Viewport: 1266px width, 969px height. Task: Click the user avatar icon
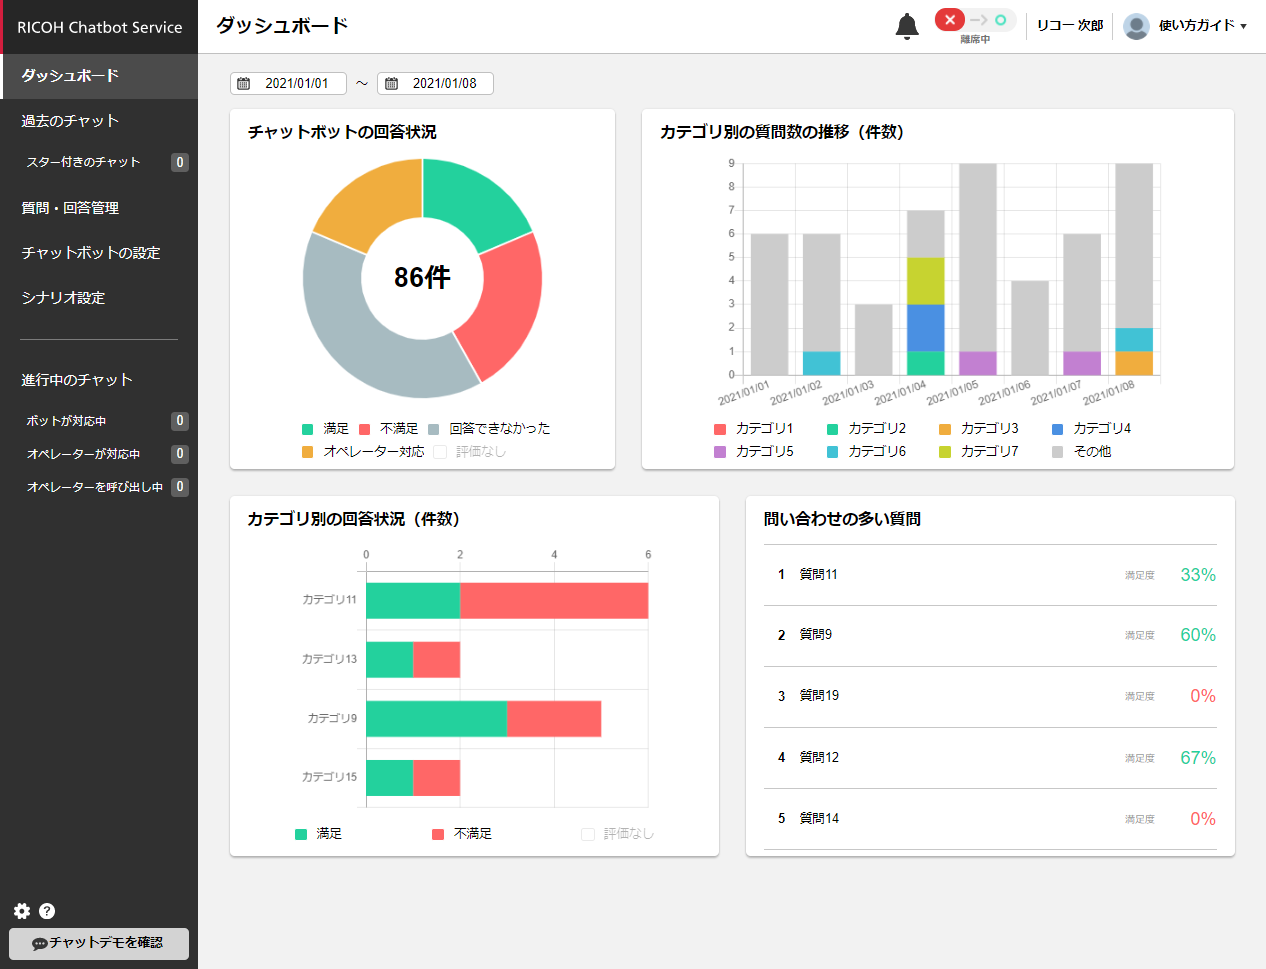click(x=1136, y=26)
